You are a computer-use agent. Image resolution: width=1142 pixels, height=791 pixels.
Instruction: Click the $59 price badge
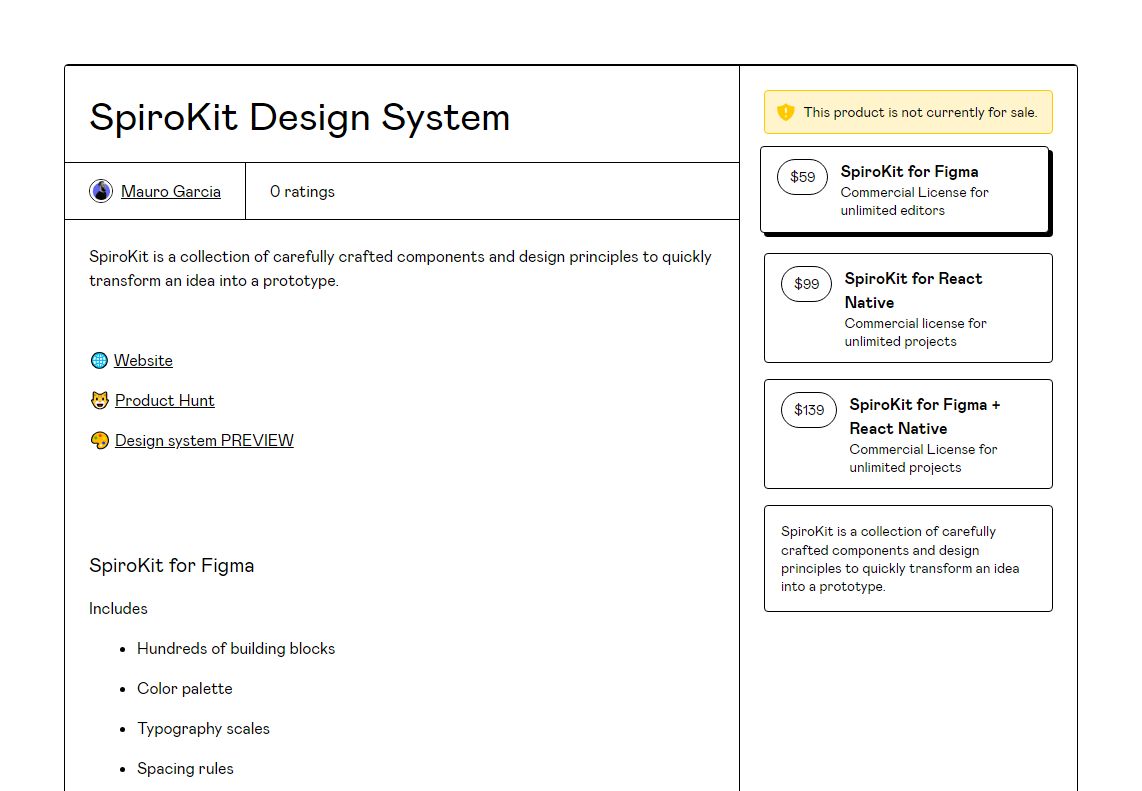(802, 177)
